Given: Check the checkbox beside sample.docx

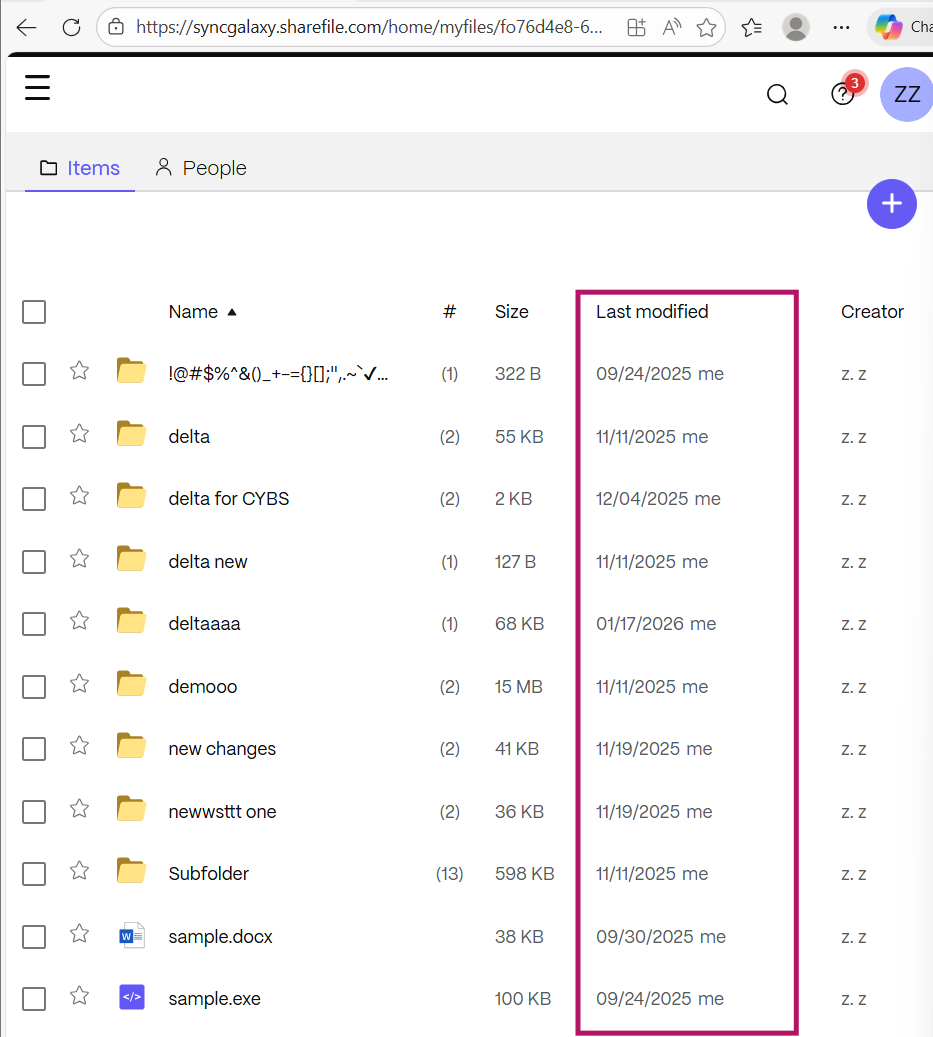Looking at the screenshot, I should (33, 936).
